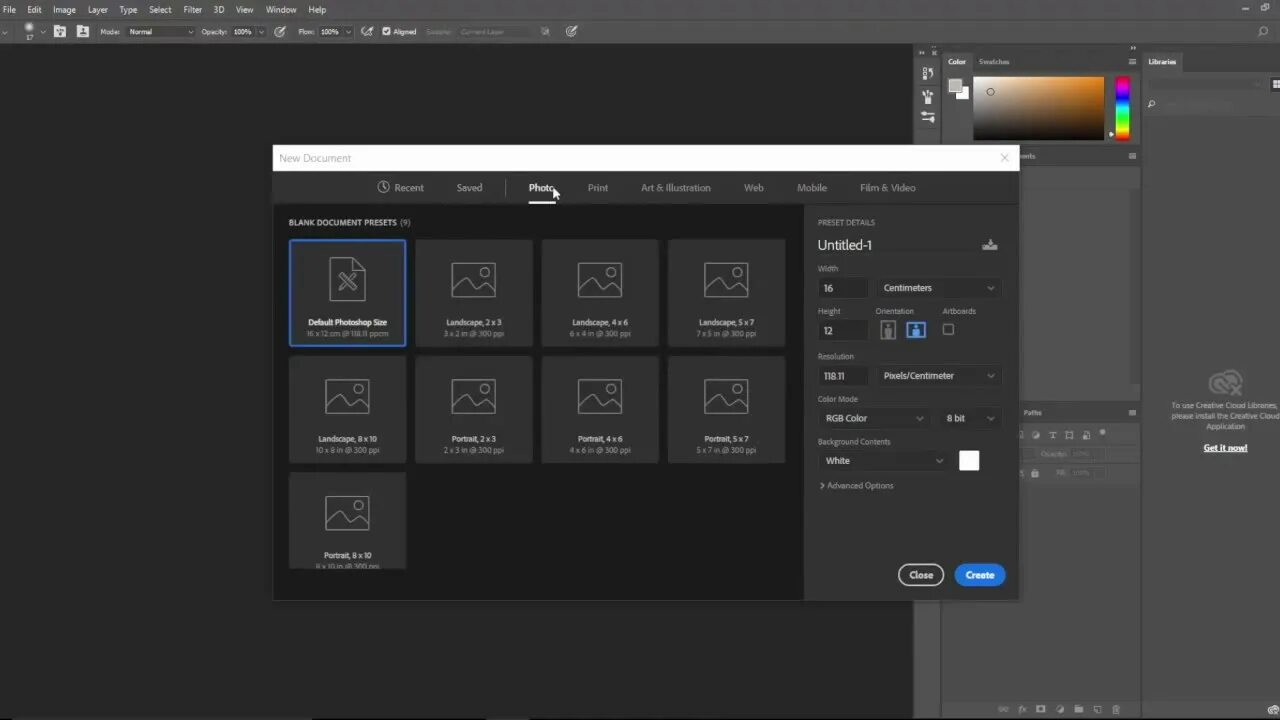Open the Opacity 100% dropdown arrow
The height and width of the screenshot is (720, 1280).
click(x=261, y=32)
